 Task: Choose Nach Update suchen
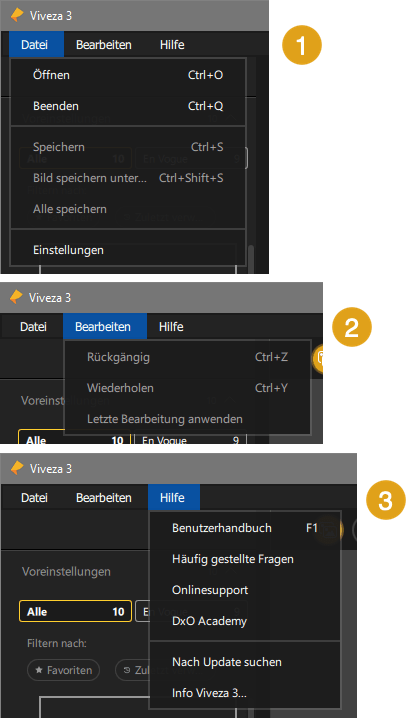pyautogui.click(x=245, y=662)
